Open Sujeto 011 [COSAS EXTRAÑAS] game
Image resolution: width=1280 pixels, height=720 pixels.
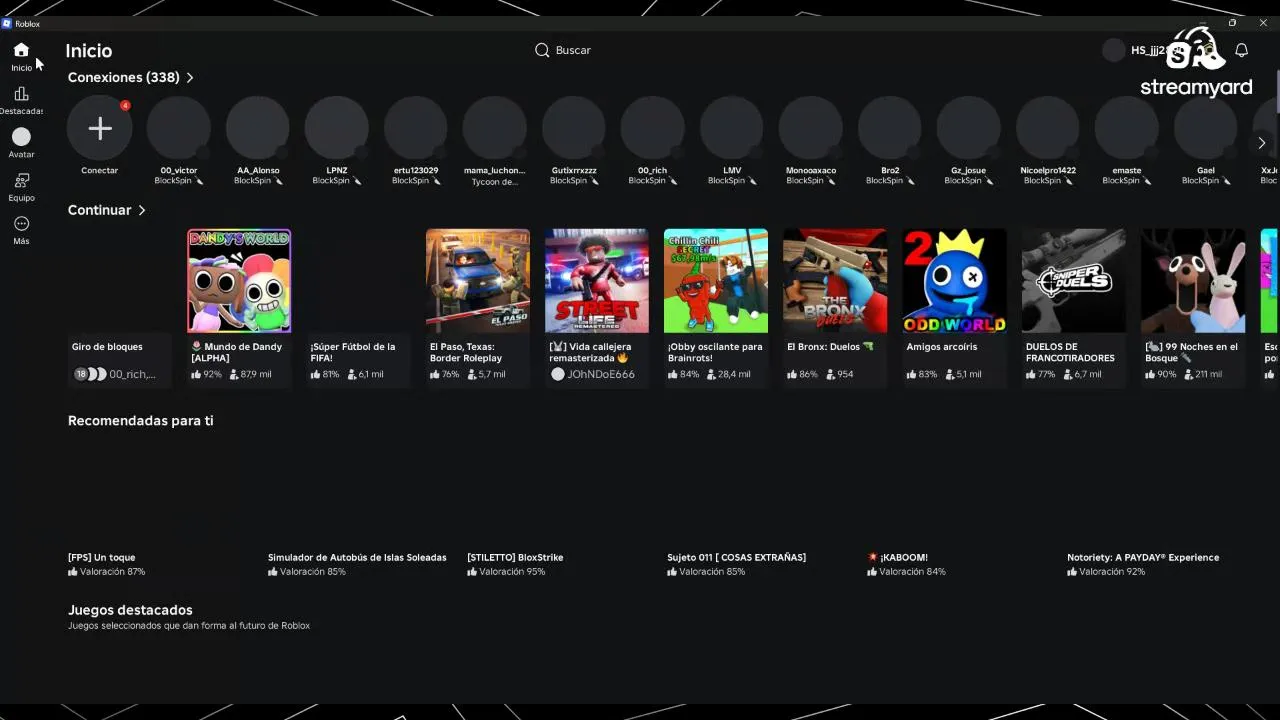(737, 558)
